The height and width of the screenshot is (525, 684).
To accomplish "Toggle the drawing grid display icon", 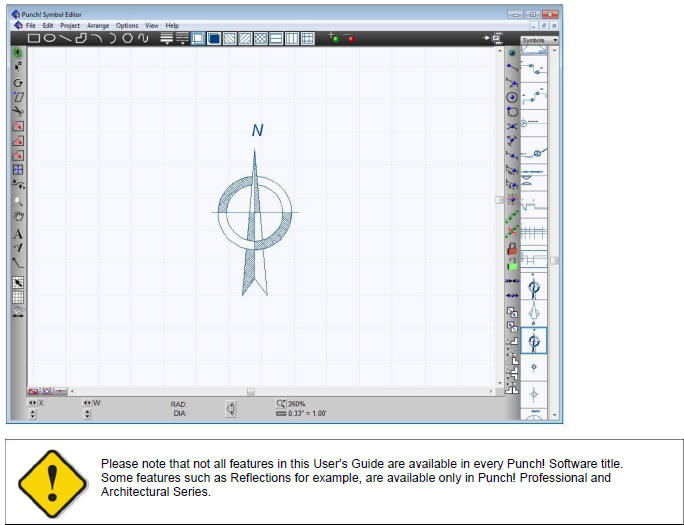I will [x=18, y=297].
